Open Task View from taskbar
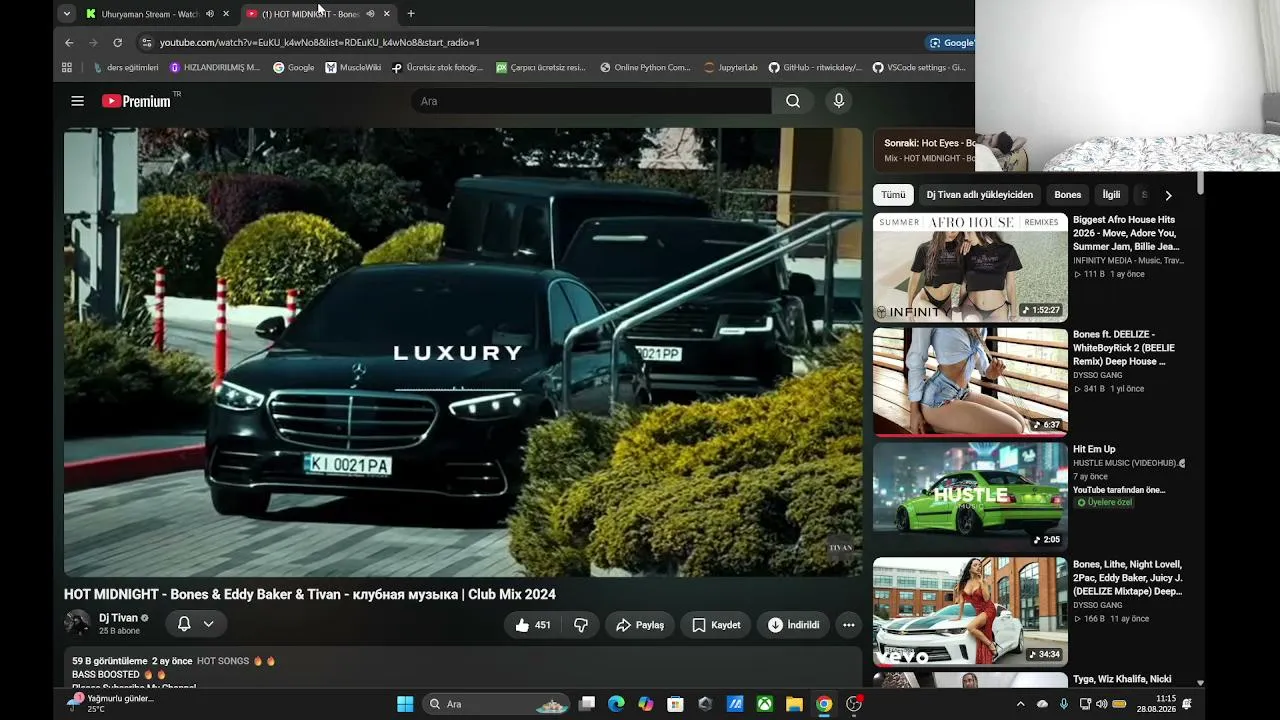Viewport: 1280px width, 720px height. (587, 704)
